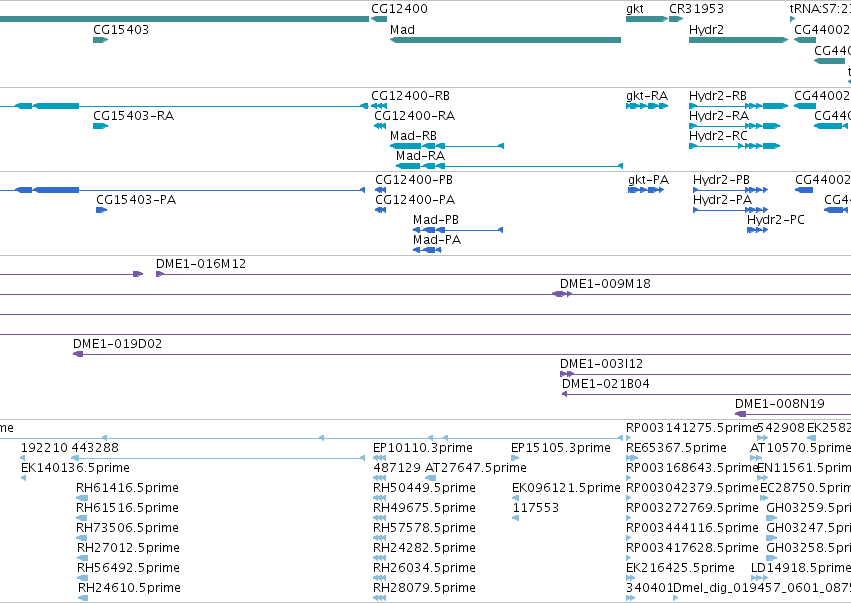Click the RH24610.5prime EST
This screenshot has height=603, width=851.
click(x=83, y=598)
